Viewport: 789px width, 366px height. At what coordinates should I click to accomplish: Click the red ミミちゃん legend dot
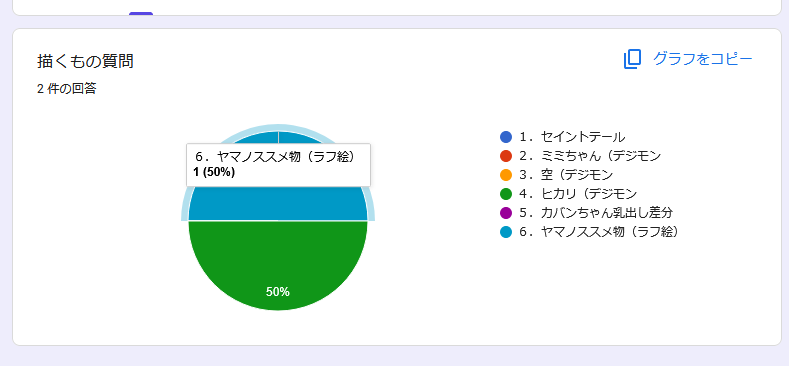point(506,156)
